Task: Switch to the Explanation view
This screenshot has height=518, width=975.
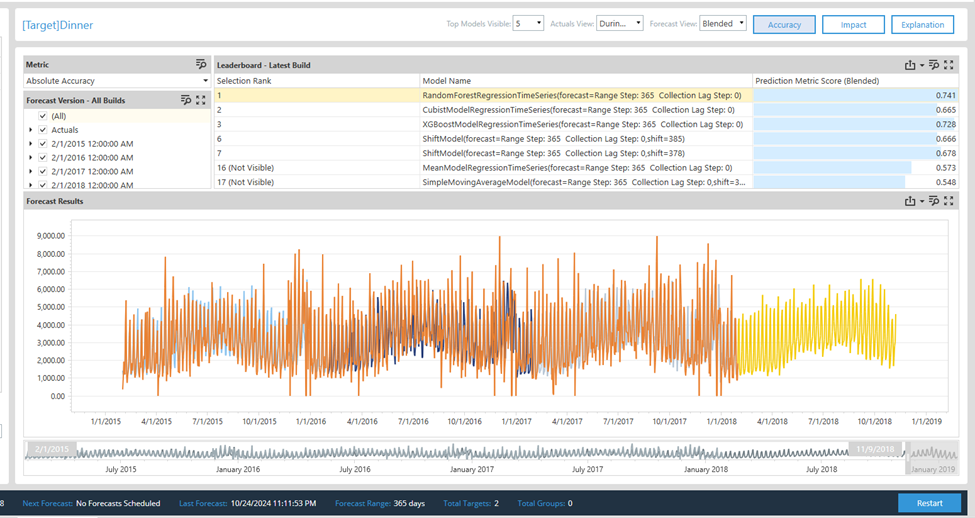Action: click(922, 25)
